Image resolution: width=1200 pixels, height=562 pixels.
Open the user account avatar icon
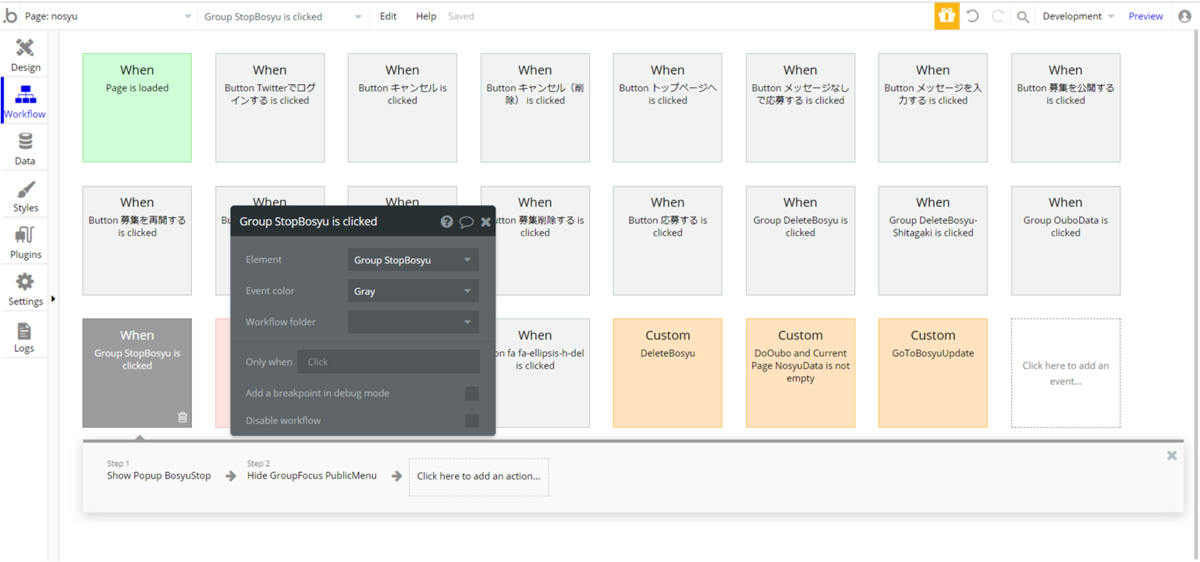tap(1185, 16)
